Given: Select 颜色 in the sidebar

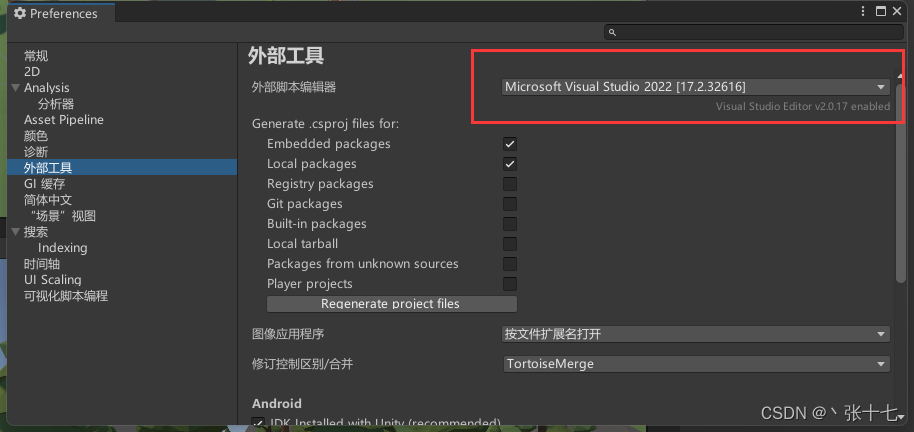Looking at the screenshot, I should [x=36, y=136].
